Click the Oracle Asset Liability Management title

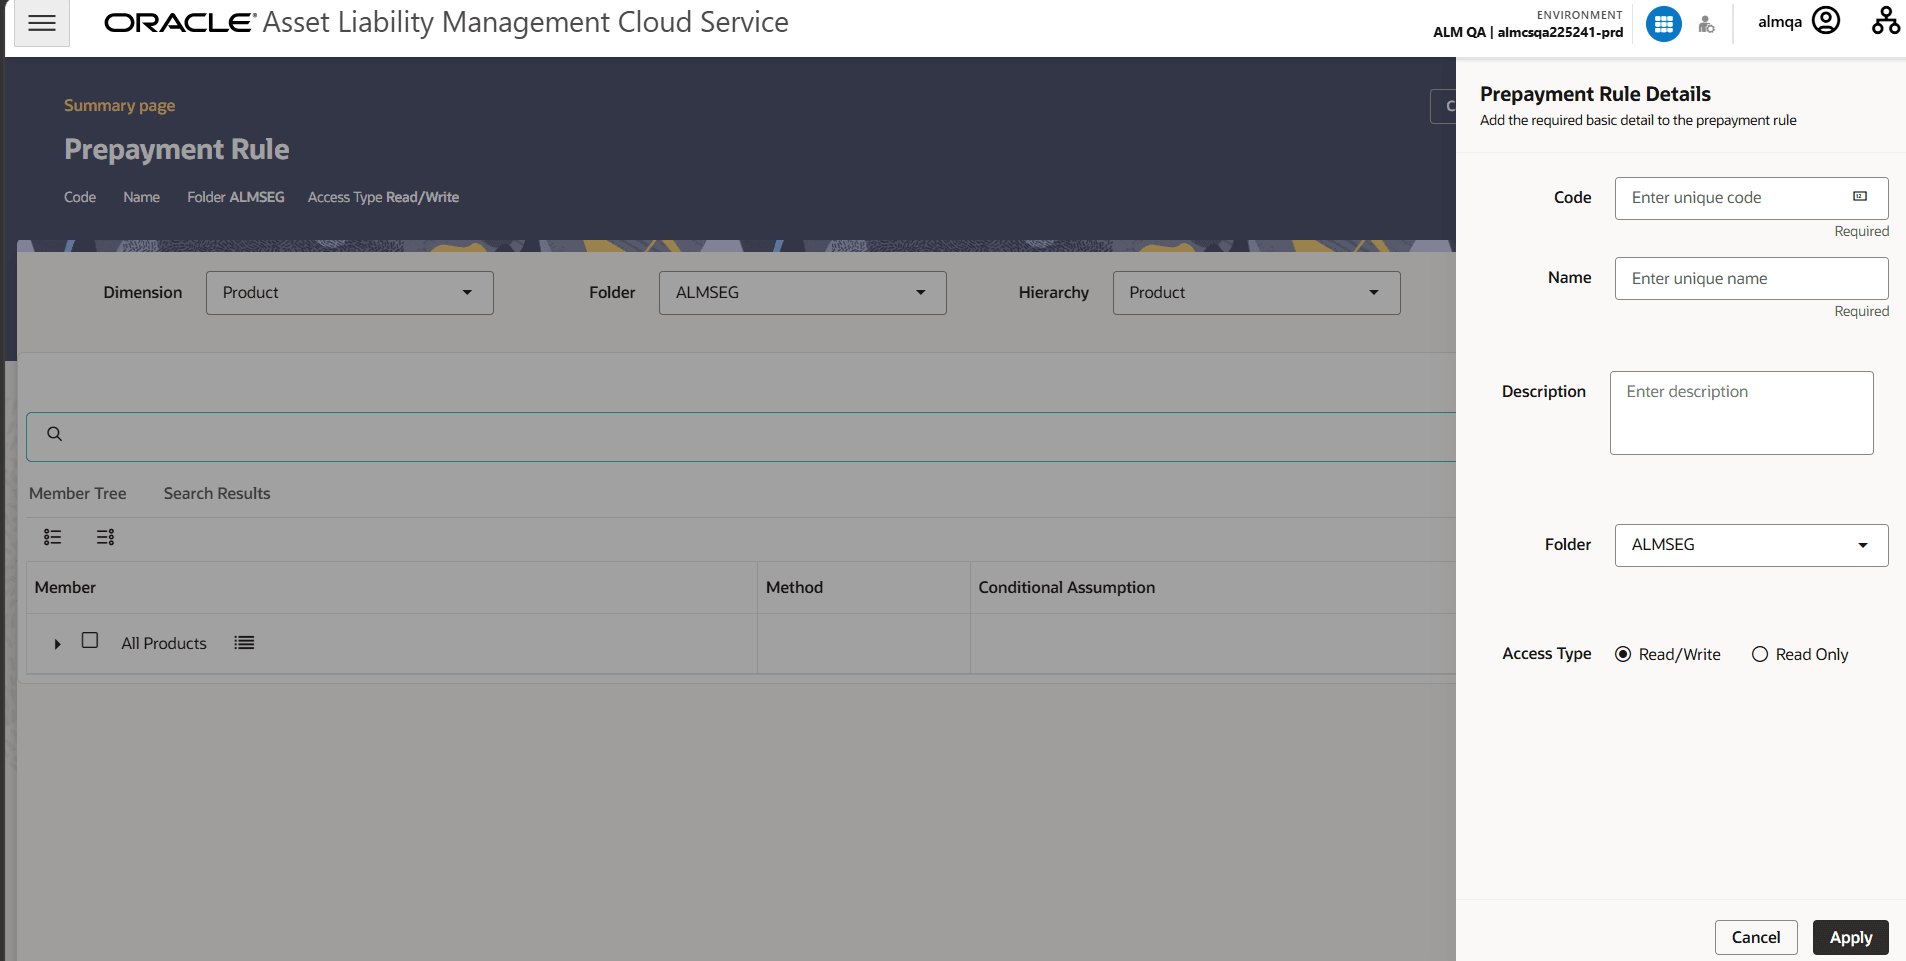click(447, 22)
